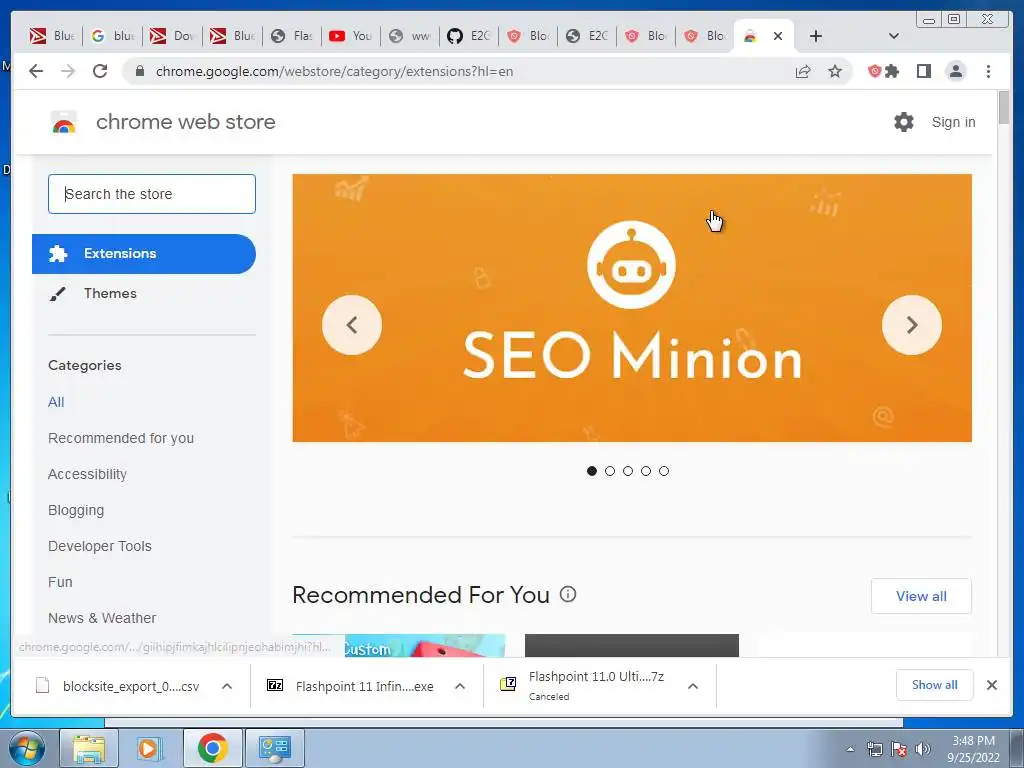Open the Action Center flag tray icon
This screenshot has height=768, width=1024.
tap(899, 749)
